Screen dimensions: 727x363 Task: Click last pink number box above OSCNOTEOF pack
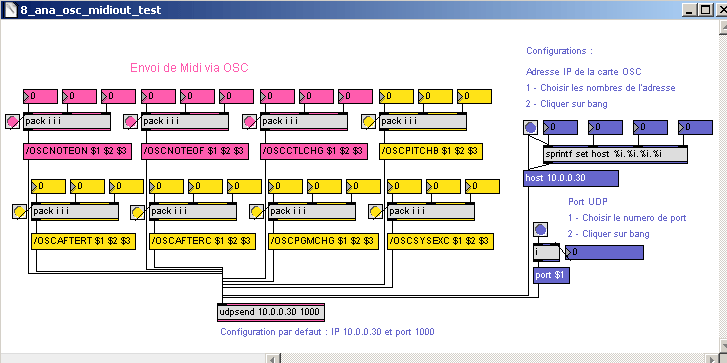click(236, 96)
